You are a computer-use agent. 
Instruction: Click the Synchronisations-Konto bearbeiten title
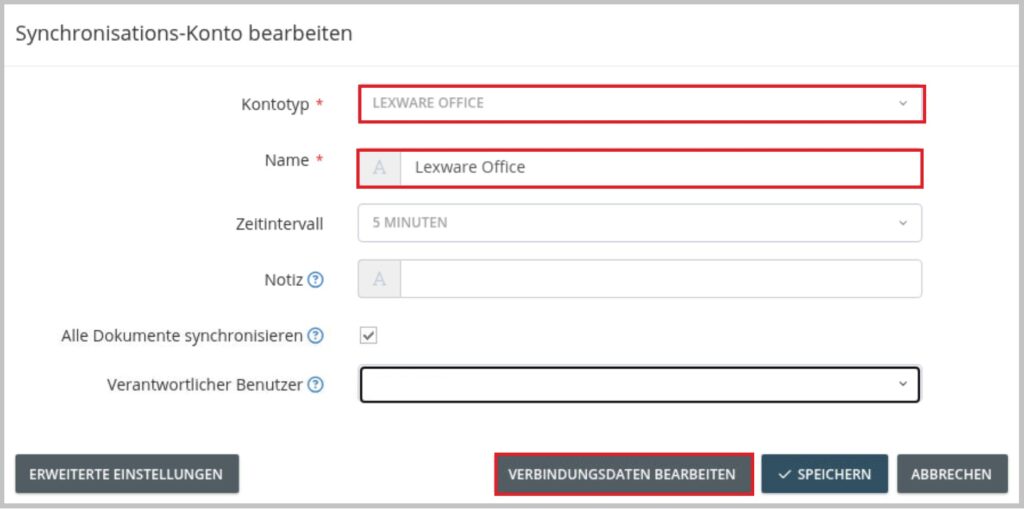pyautogui.click(x=184, y=33)
